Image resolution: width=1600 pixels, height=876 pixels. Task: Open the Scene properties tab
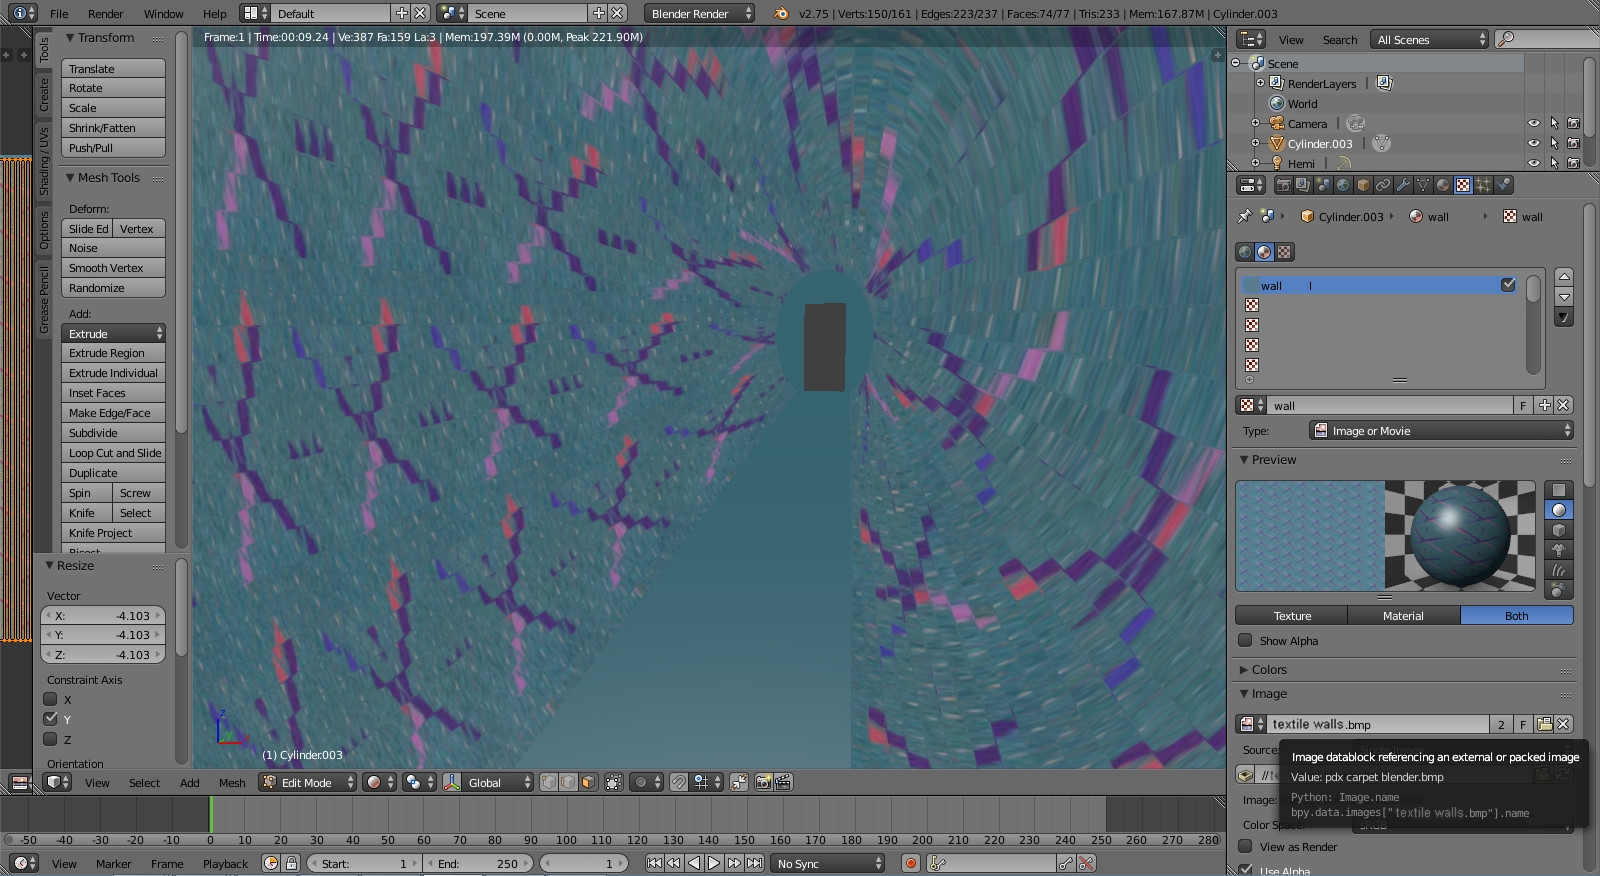click(1323, 185)
